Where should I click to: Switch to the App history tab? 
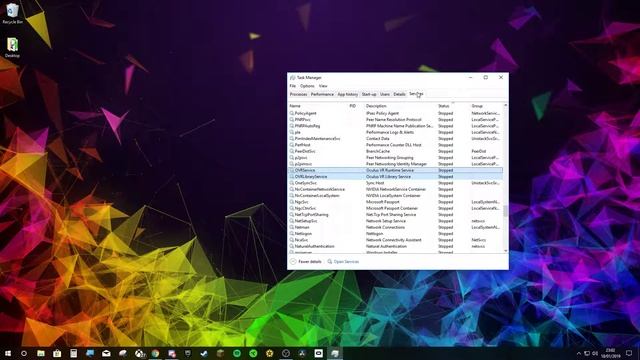tap(347, 94)
